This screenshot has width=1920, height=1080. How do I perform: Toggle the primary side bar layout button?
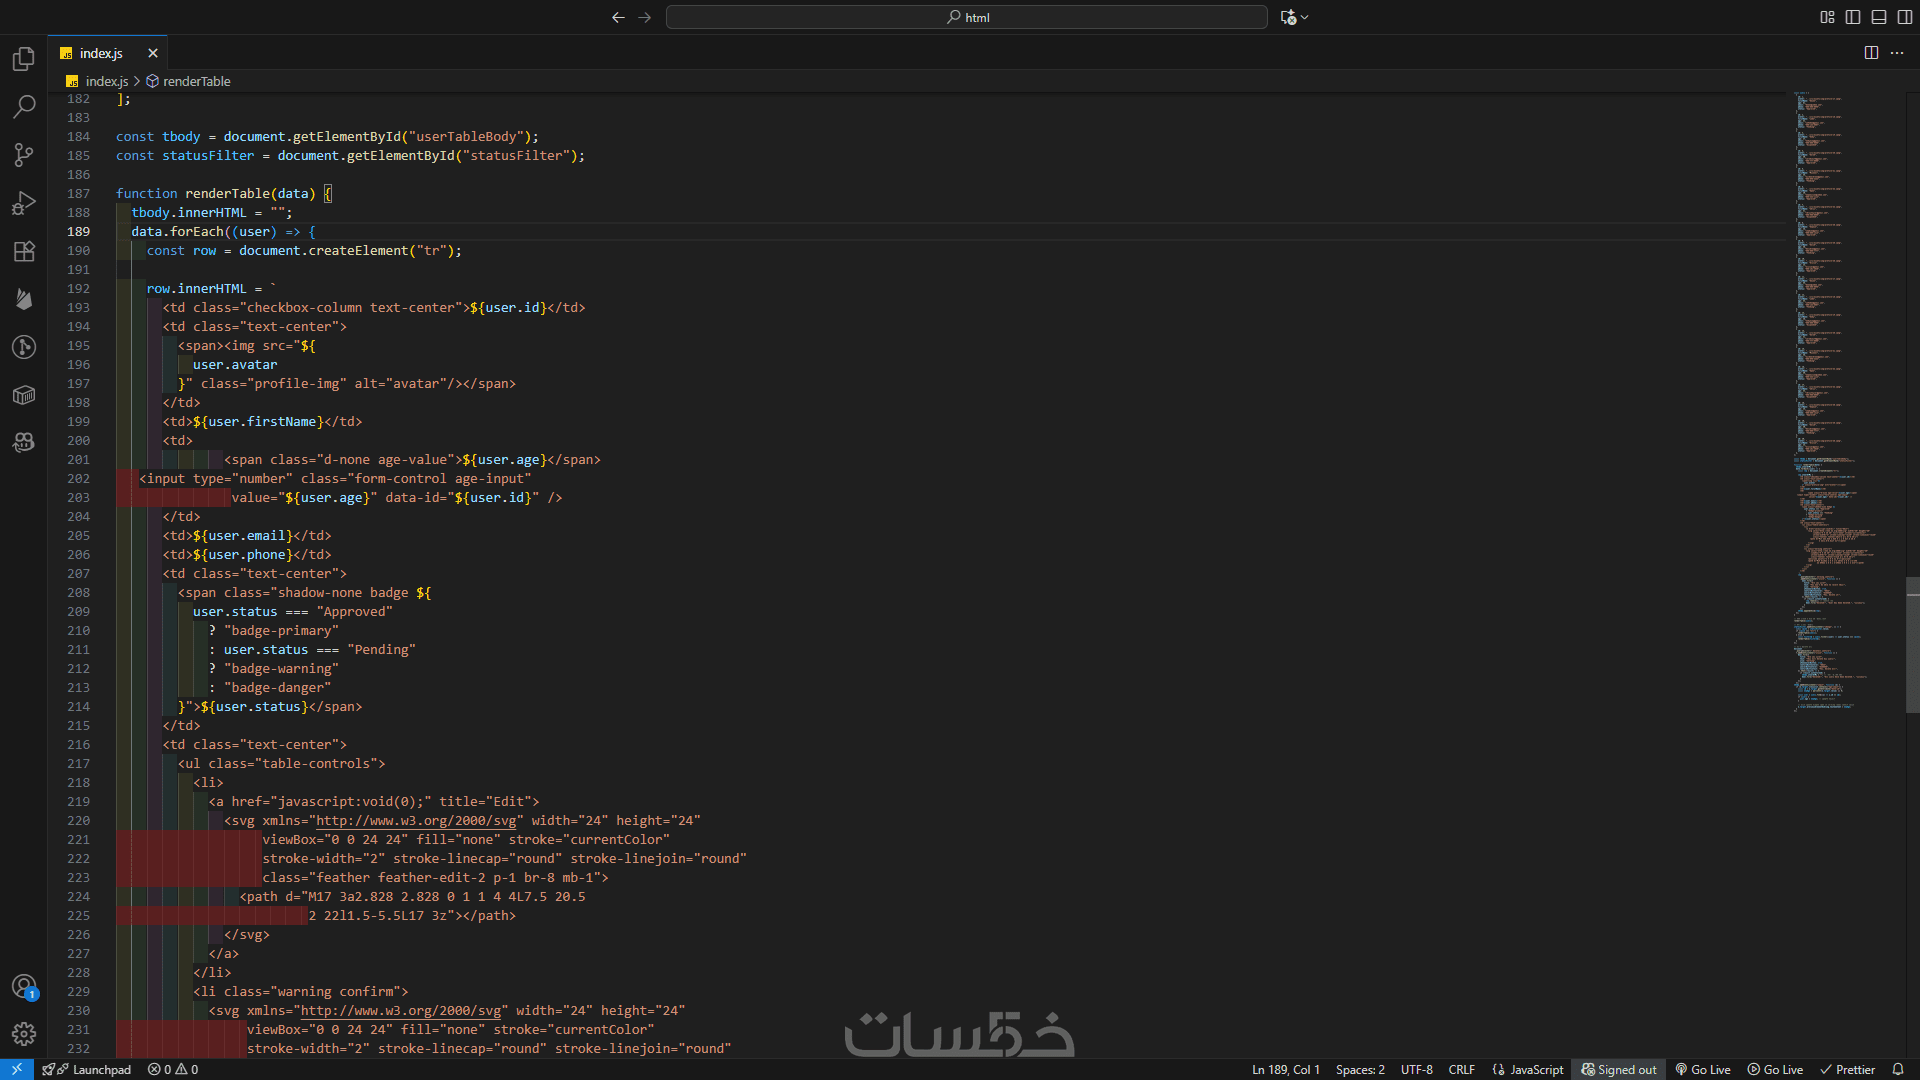coord(1853,17)
